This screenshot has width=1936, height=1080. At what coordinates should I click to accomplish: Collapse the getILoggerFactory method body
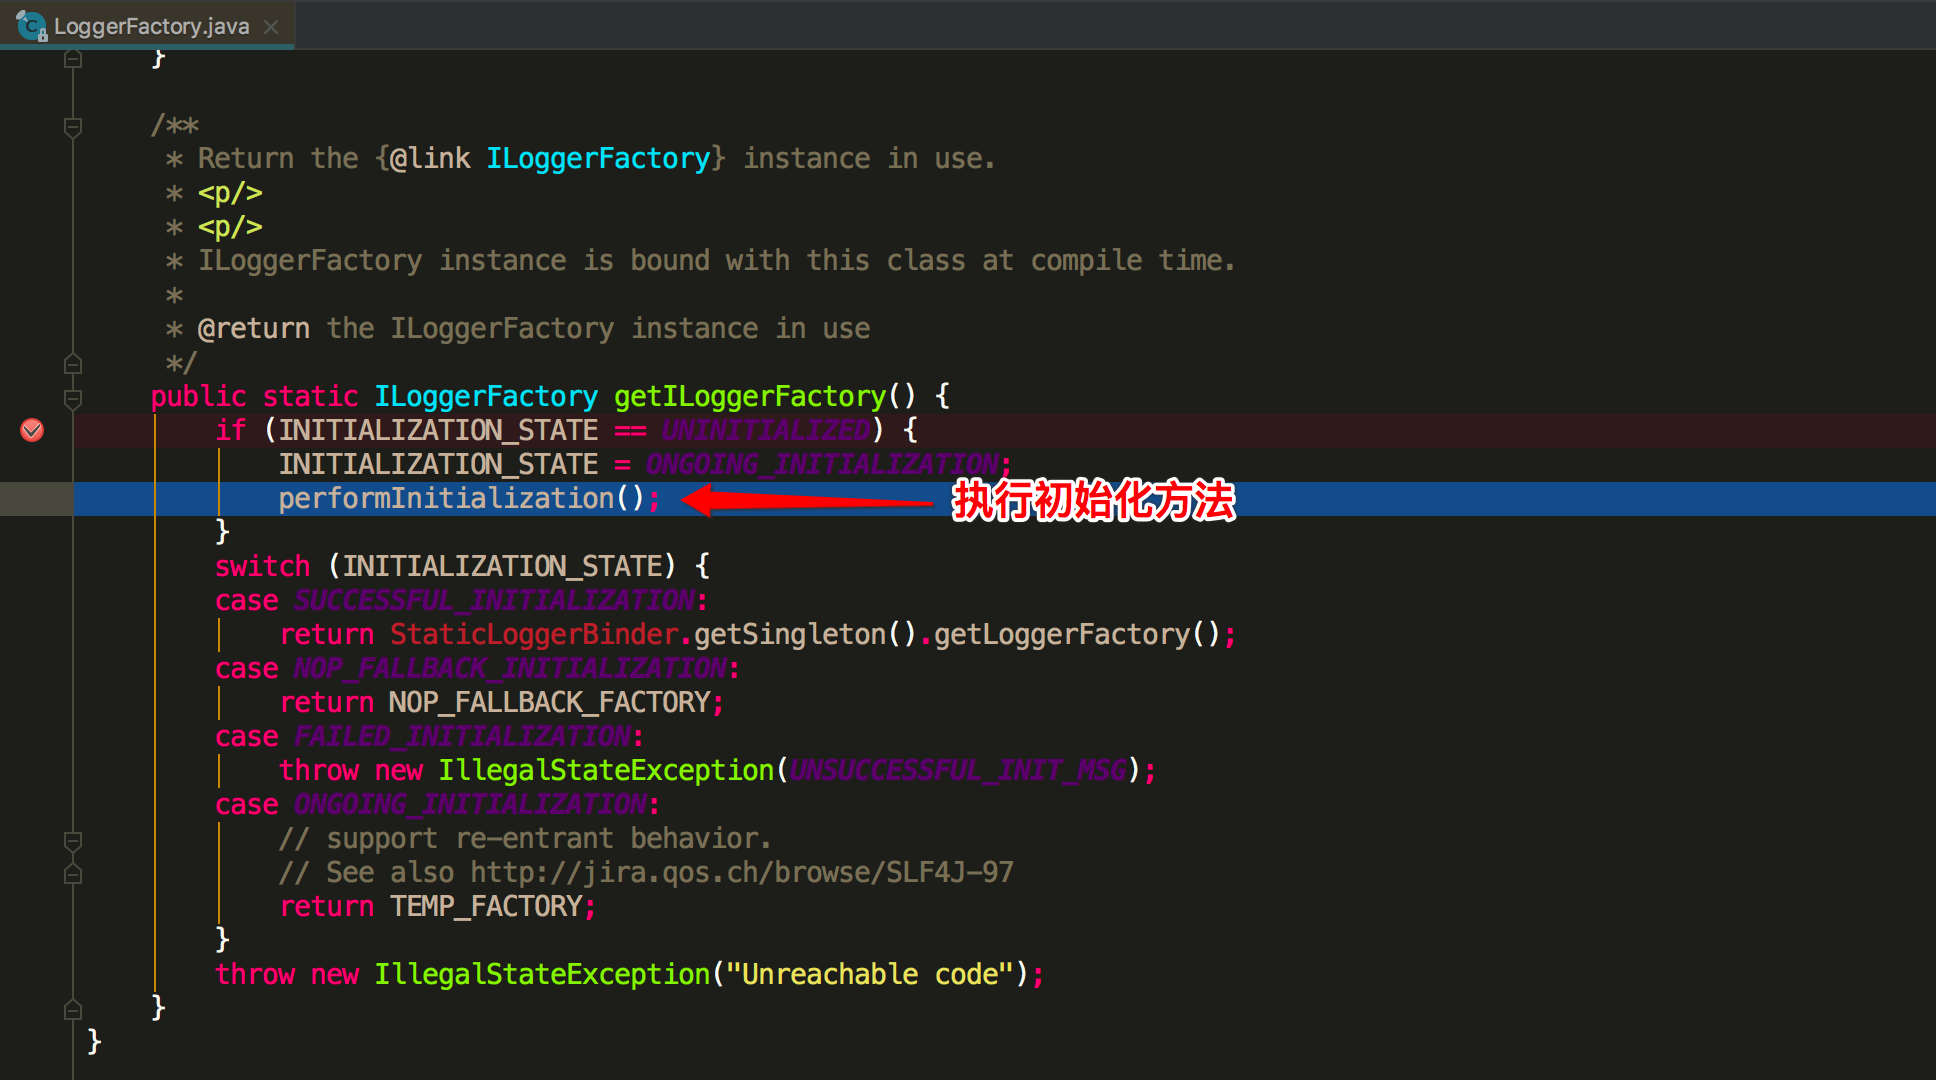click(71, 399)
